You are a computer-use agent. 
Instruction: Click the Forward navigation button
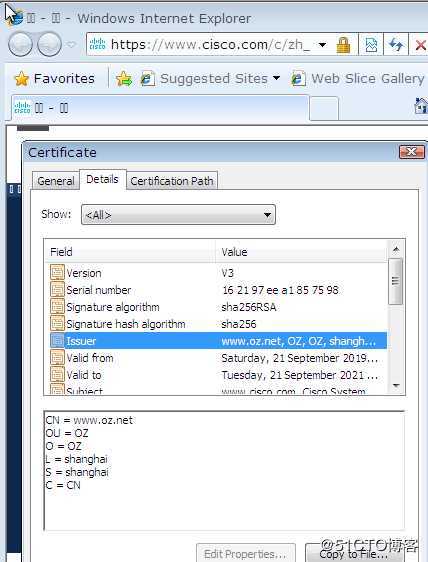coord(49,44)
